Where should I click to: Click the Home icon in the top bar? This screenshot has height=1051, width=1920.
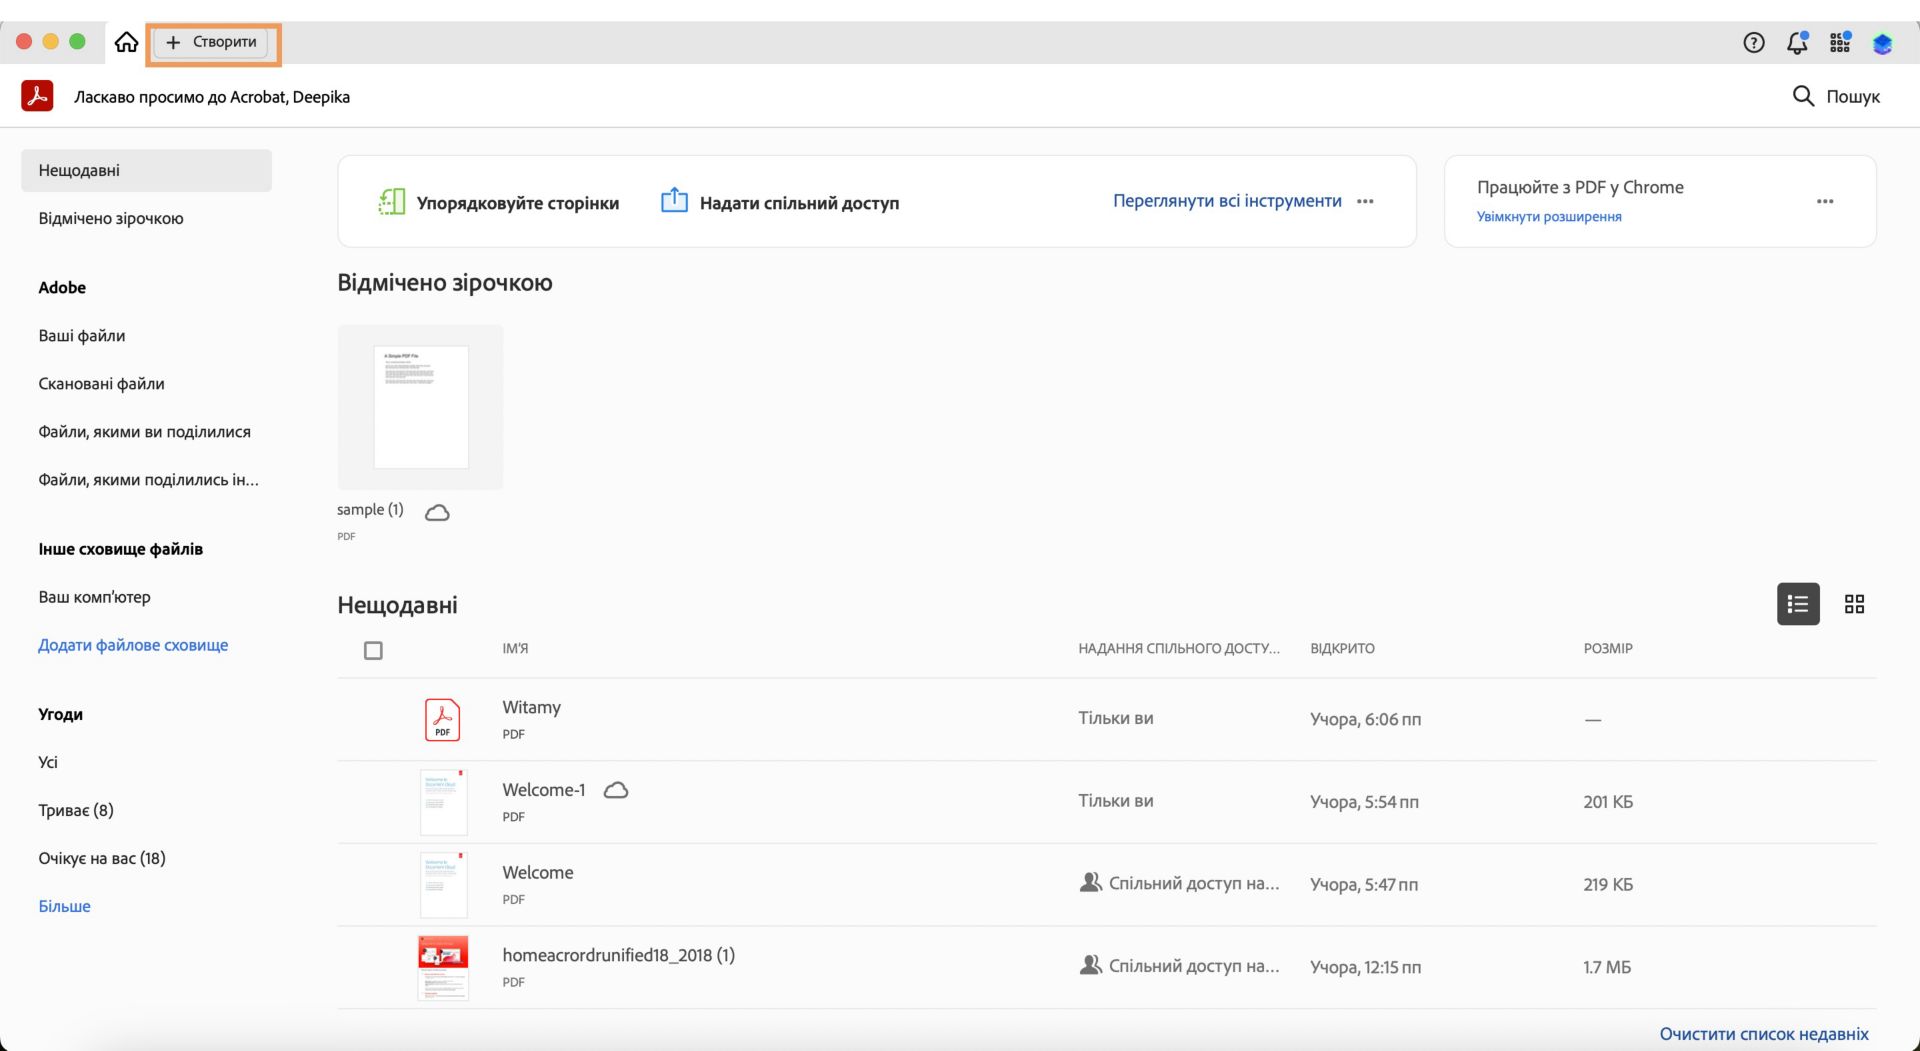coord(126,42)
